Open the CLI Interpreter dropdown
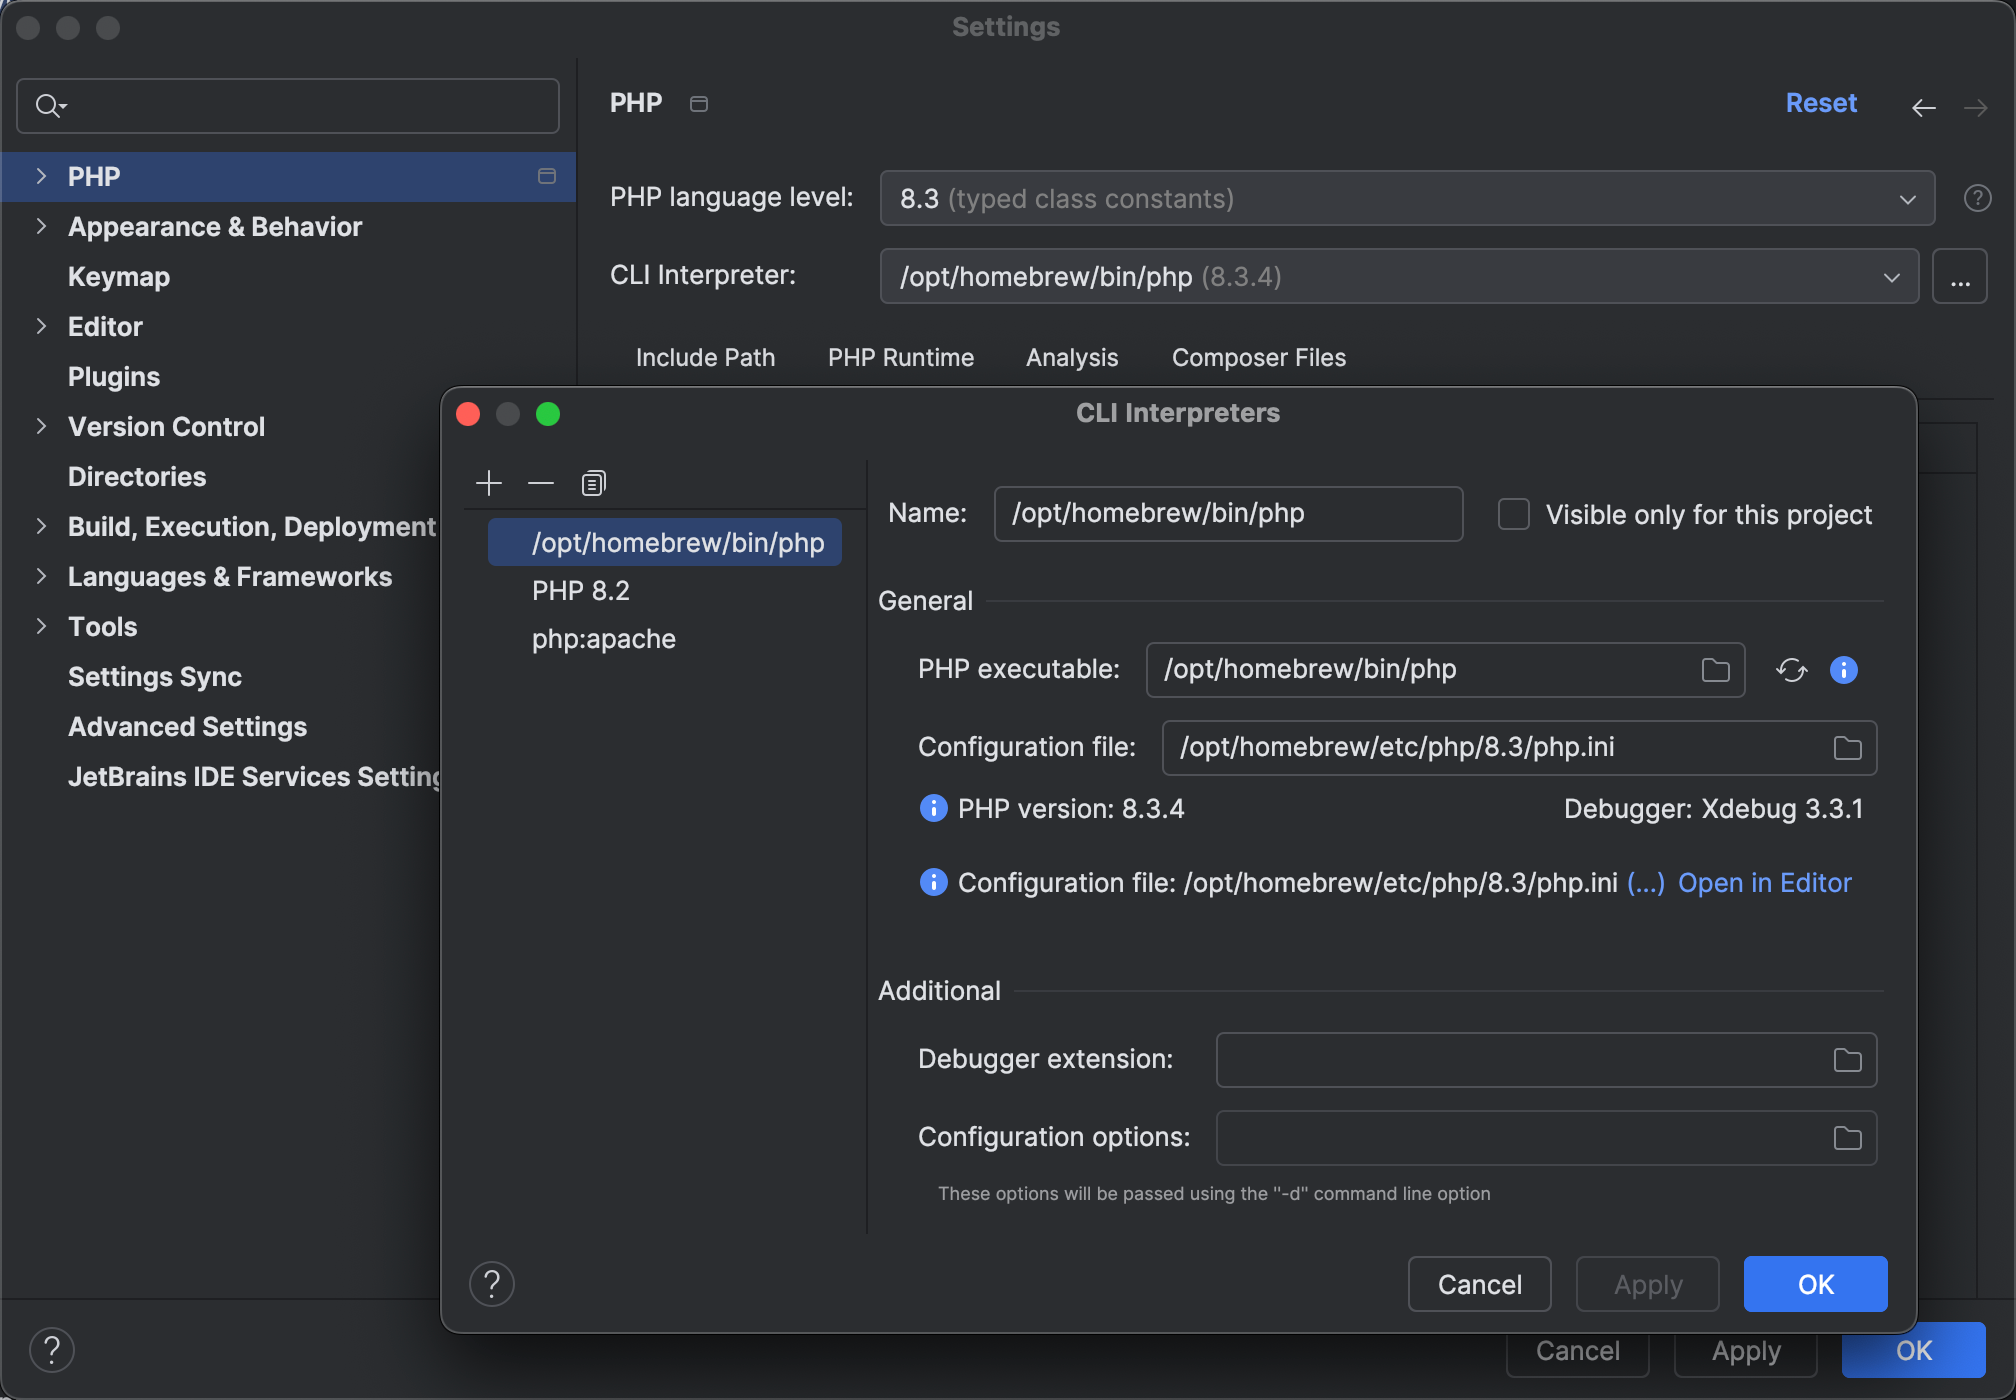 click(x=1890, y=276)
